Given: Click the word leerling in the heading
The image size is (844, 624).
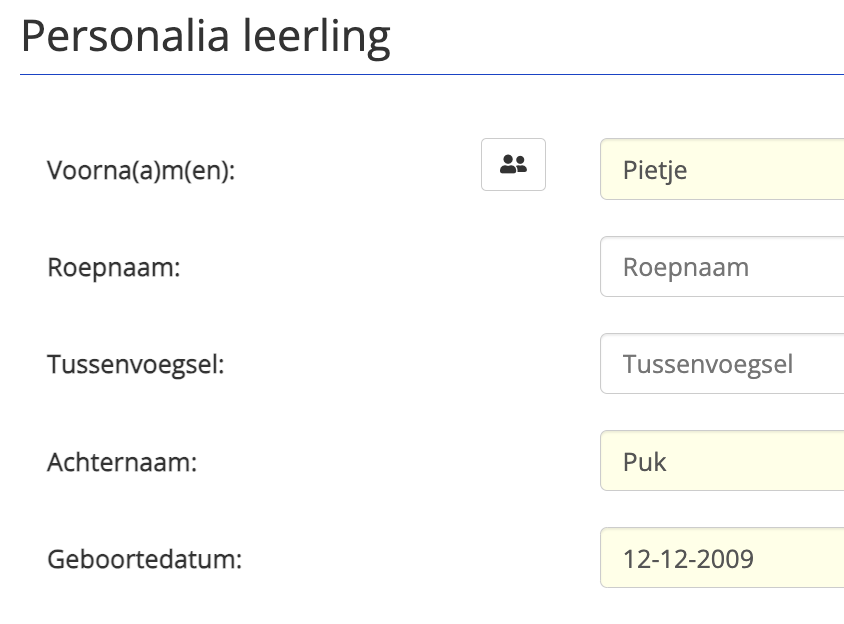Looking at the screenshot, I should click(316, 39).
